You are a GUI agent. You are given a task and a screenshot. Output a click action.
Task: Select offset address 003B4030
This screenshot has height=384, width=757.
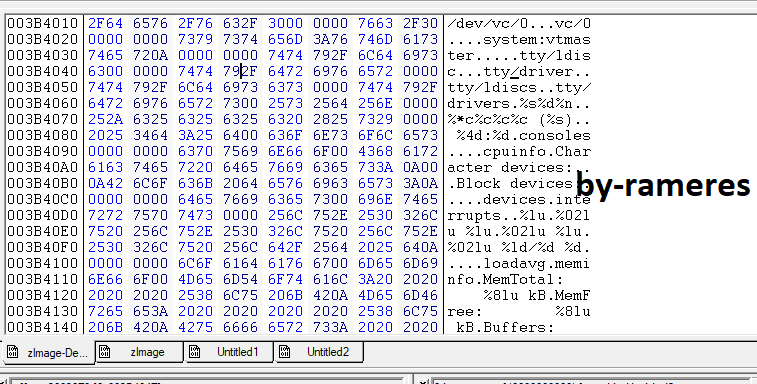(42, 55)
